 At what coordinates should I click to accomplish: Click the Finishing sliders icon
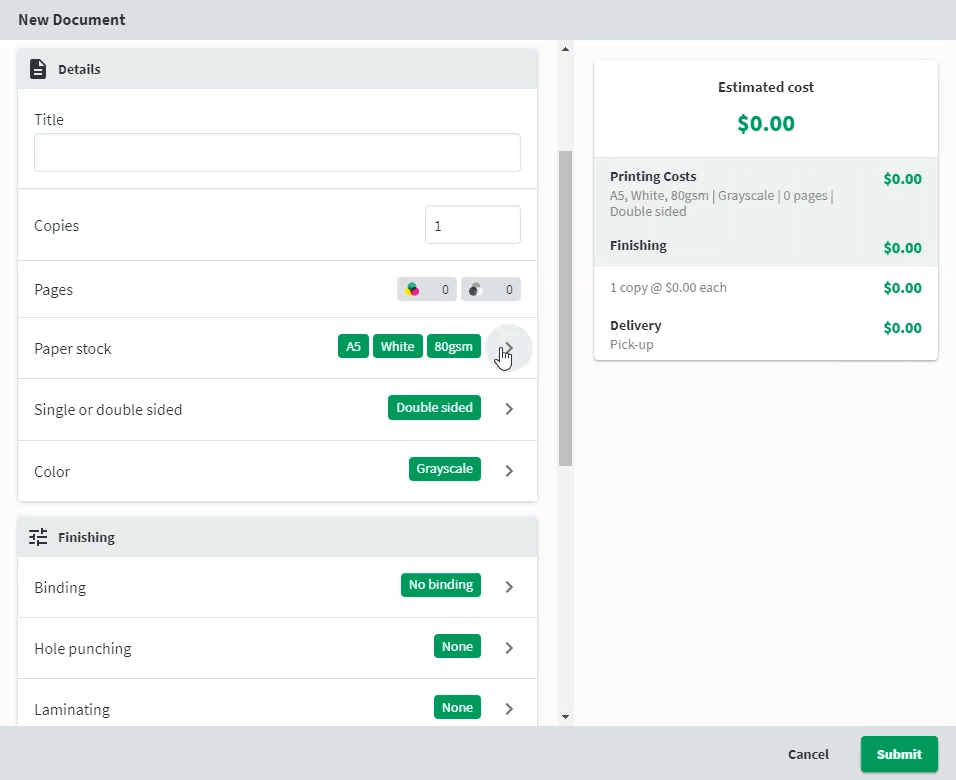38,537
